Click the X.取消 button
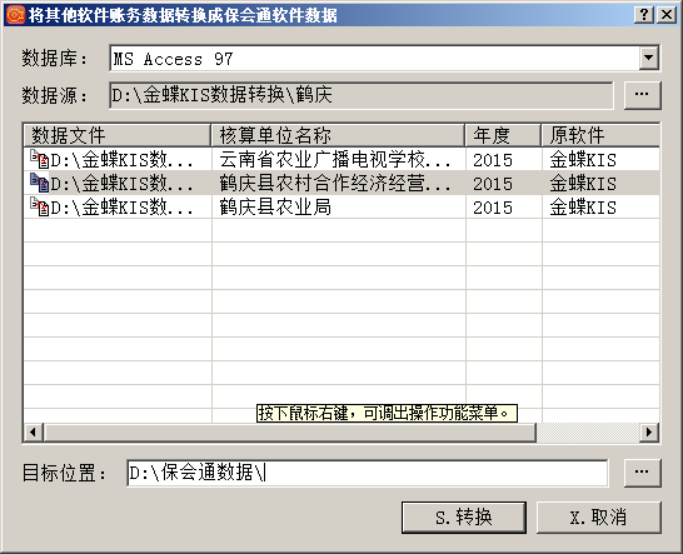Viewport: 683px width, 554px height. (598, 517)
